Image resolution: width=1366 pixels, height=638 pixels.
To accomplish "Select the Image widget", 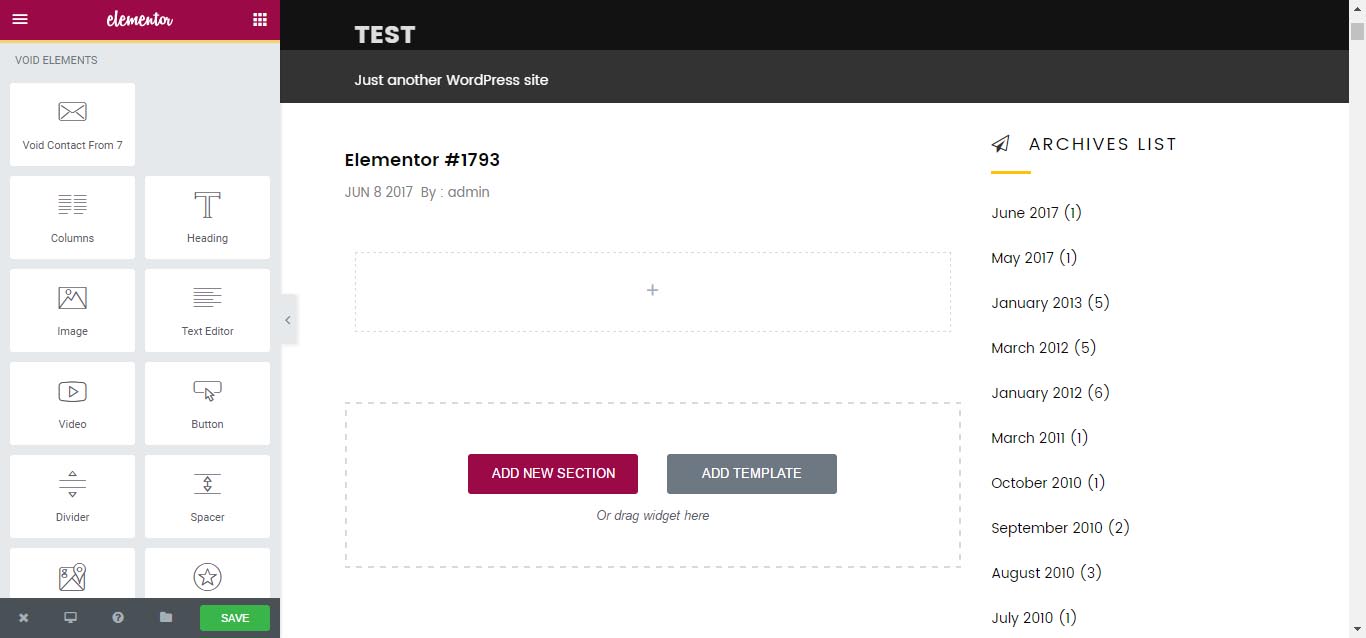I will coord(72,310).
